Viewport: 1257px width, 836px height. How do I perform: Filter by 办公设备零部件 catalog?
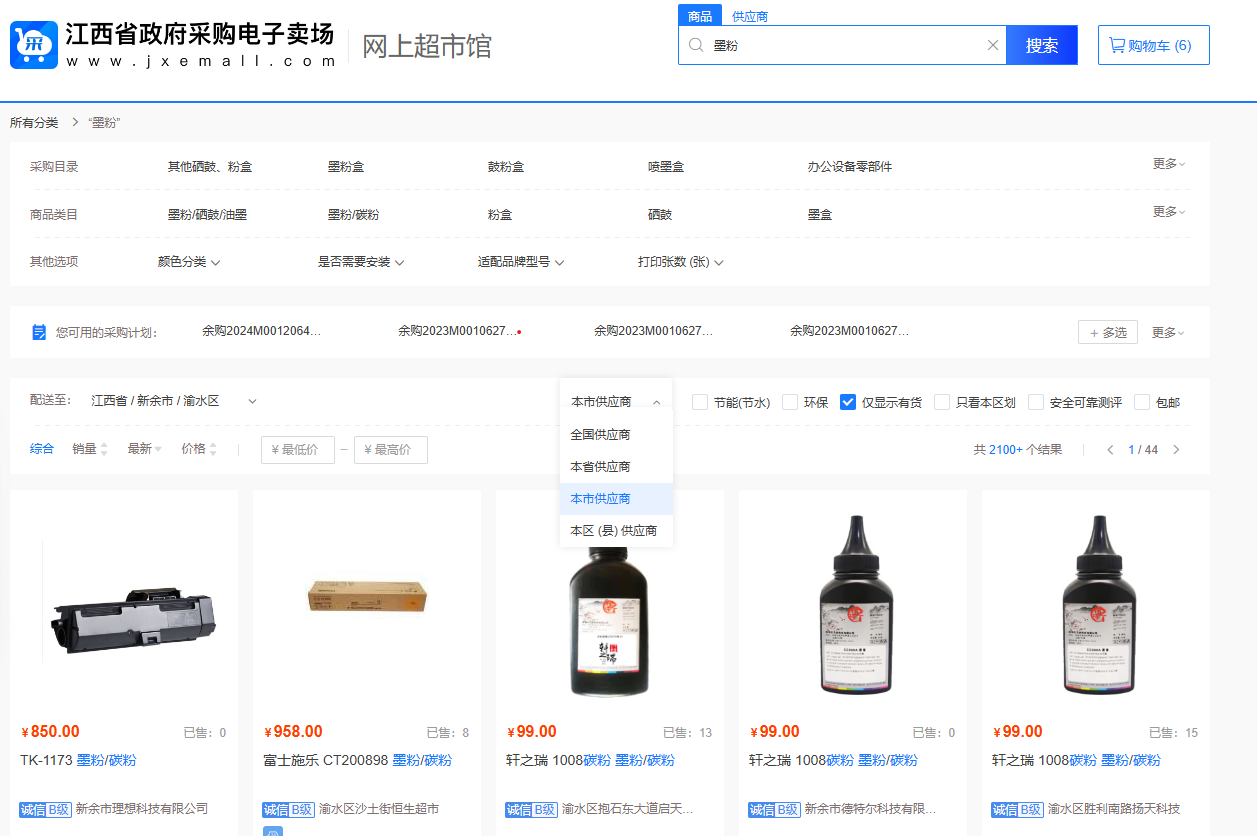click(x=850, y=167)
